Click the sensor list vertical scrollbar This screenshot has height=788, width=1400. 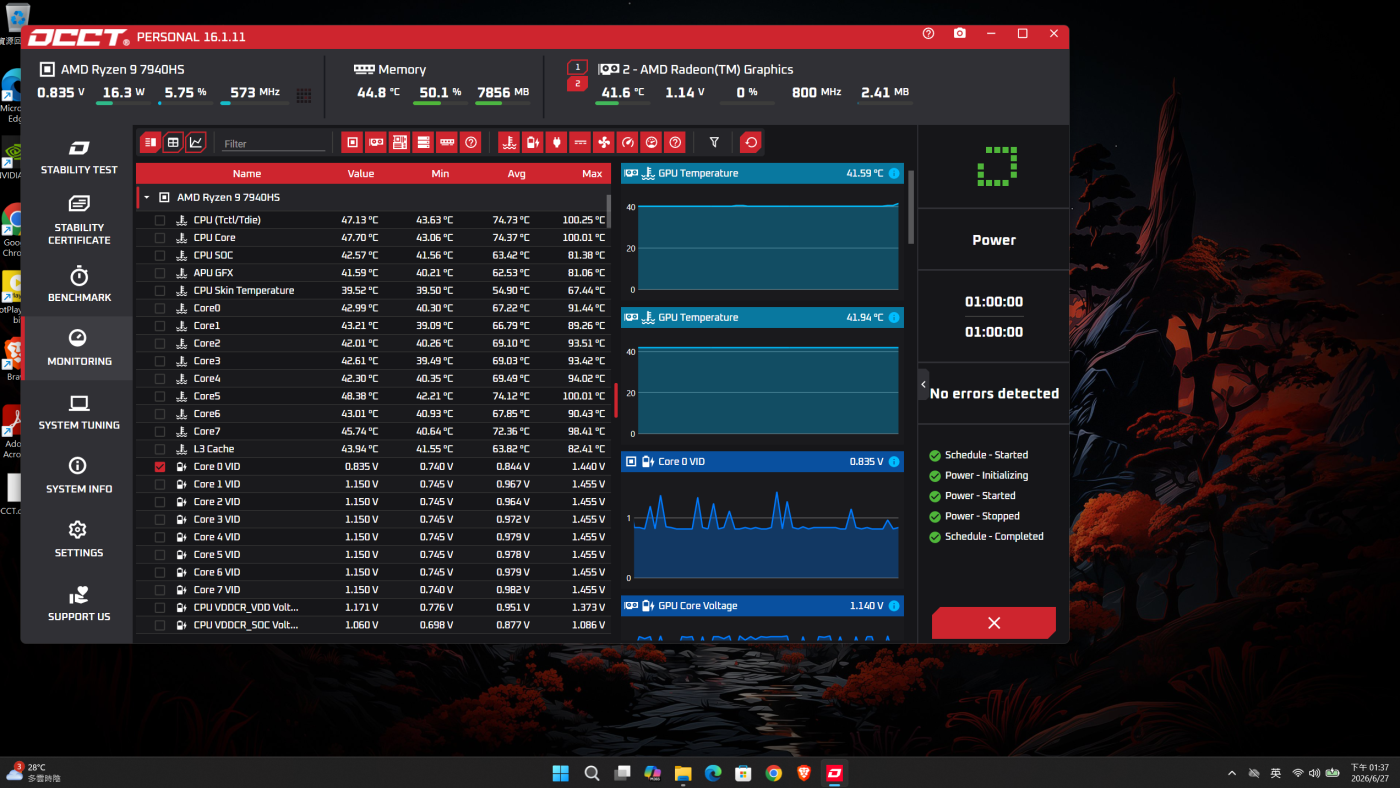pyautogui.click(x=609, y=213)
